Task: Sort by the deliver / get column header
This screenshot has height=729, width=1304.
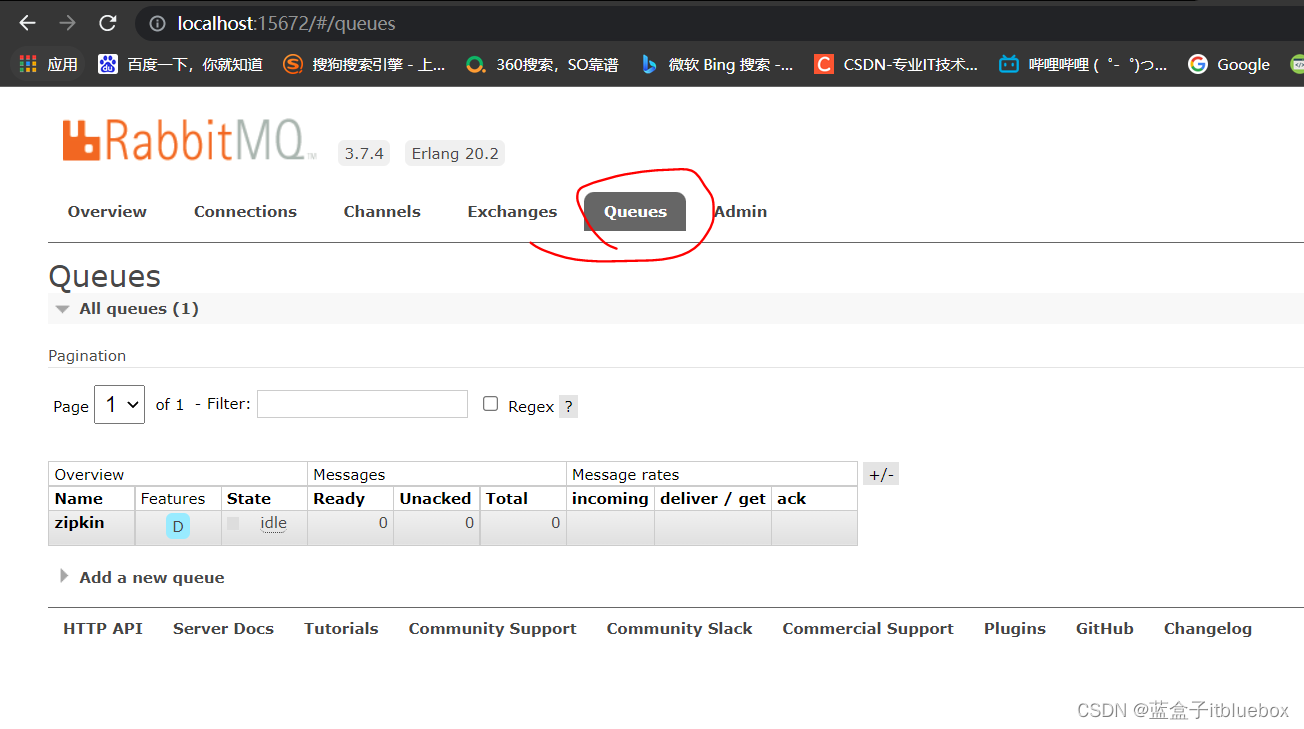Action: (713, 498)
